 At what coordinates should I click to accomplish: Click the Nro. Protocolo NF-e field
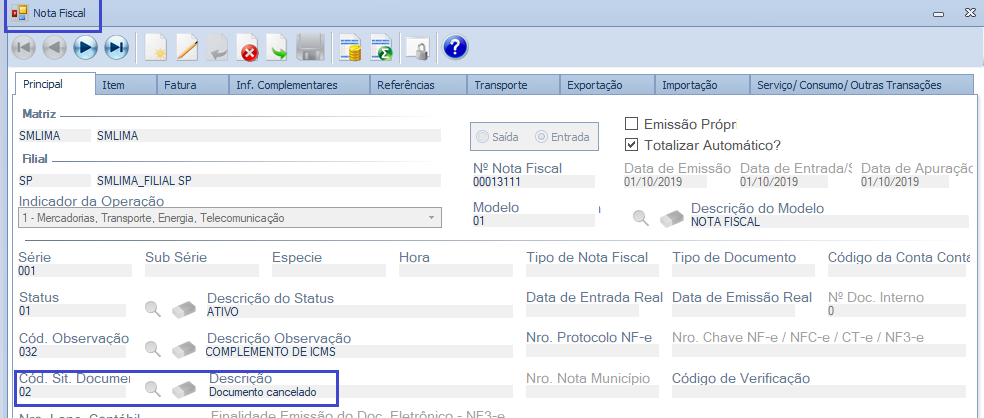[592, 351]
